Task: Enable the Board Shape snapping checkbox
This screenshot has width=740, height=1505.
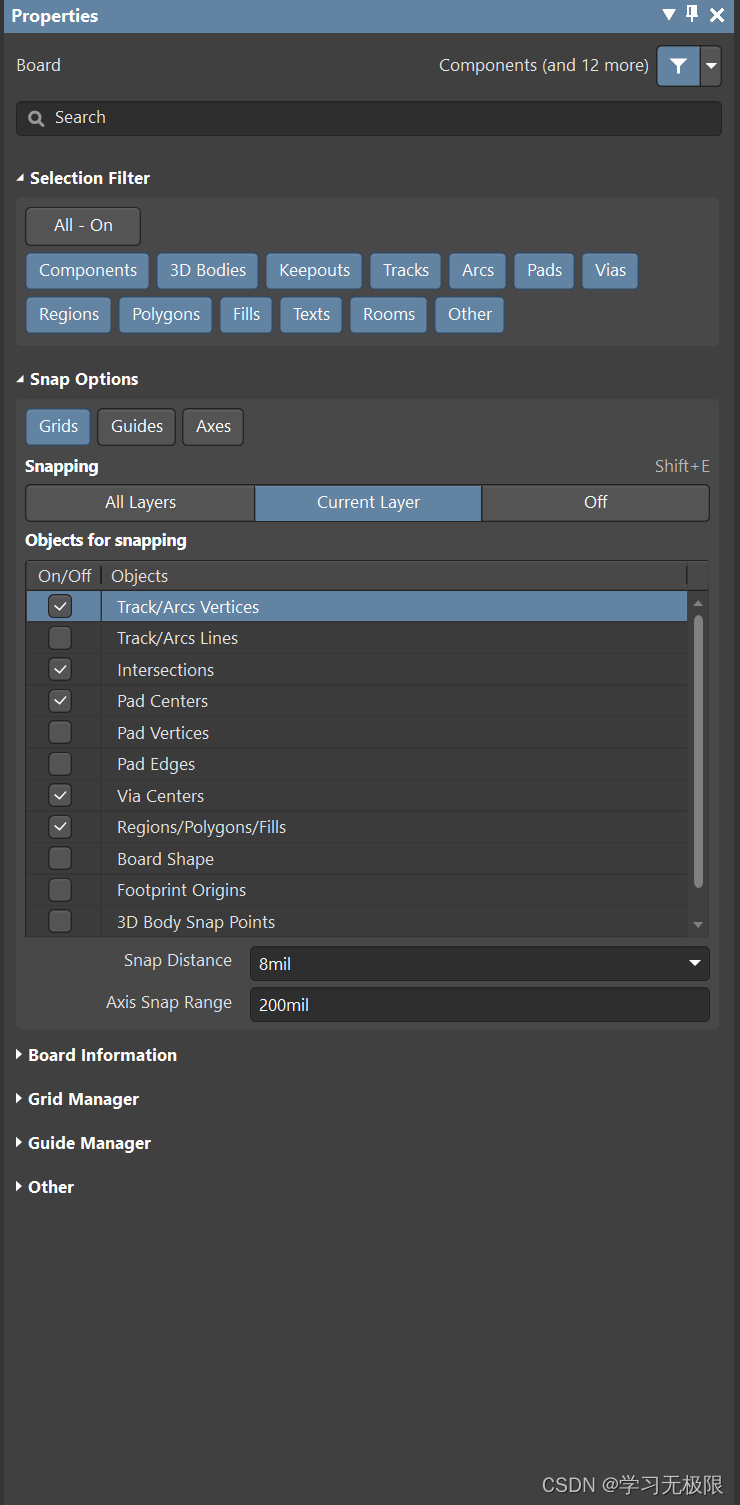Action: (x=60, y=859)
